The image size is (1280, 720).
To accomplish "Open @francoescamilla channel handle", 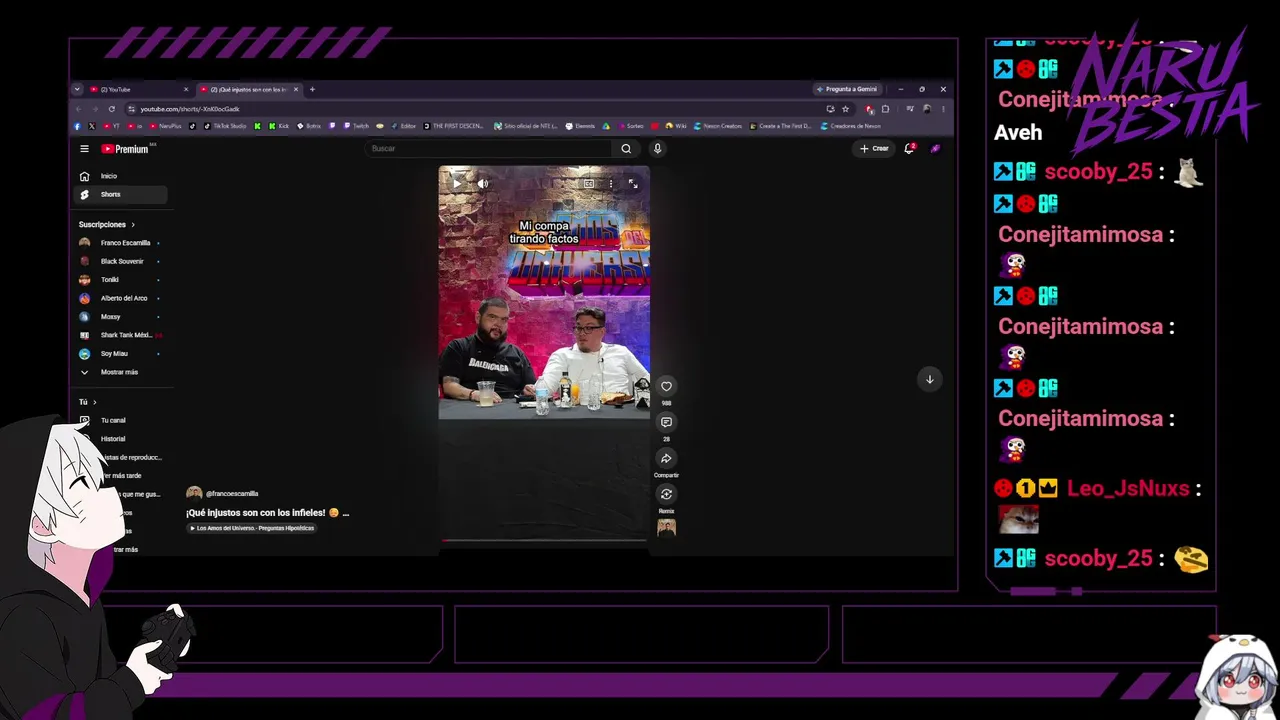I will (x=232, y=493).
